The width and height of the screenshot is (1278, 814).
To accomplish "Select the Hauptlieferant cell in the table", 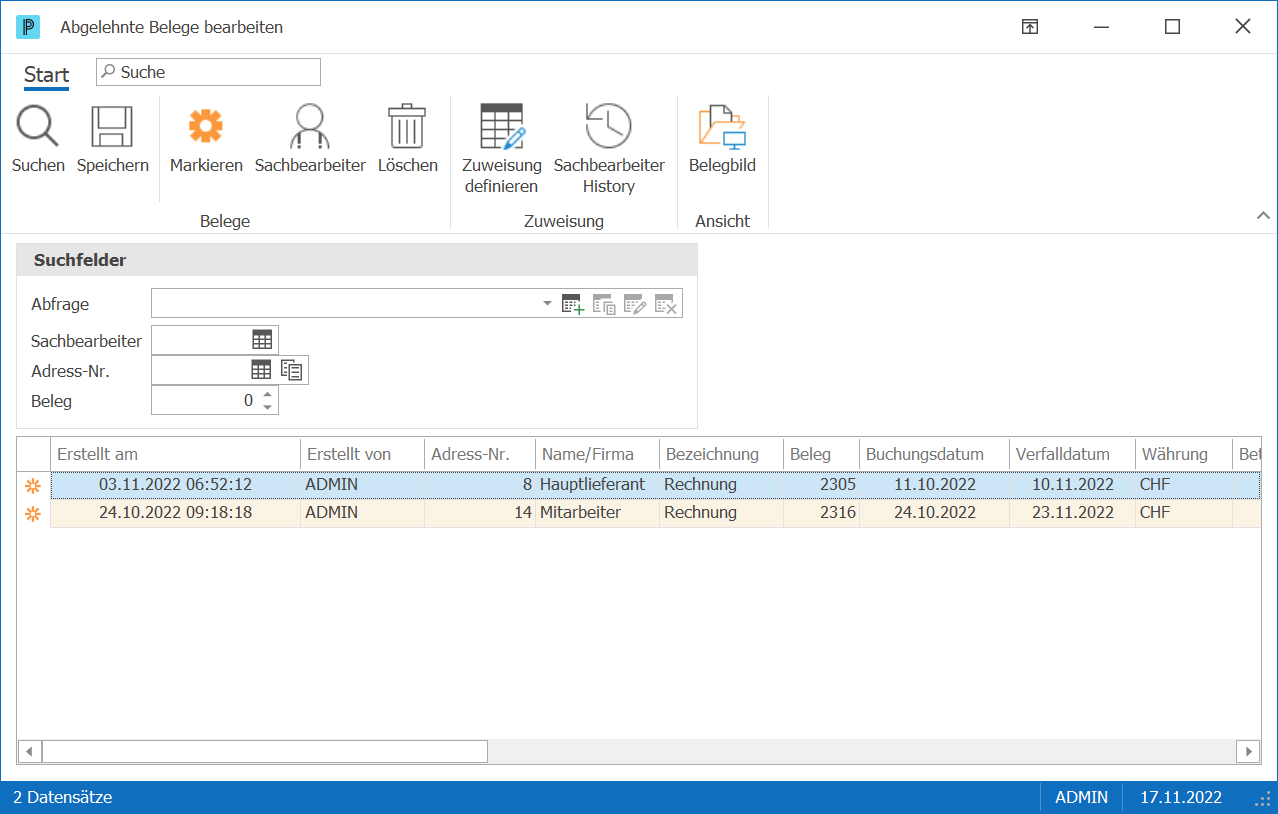I will [x=598, y=485].
